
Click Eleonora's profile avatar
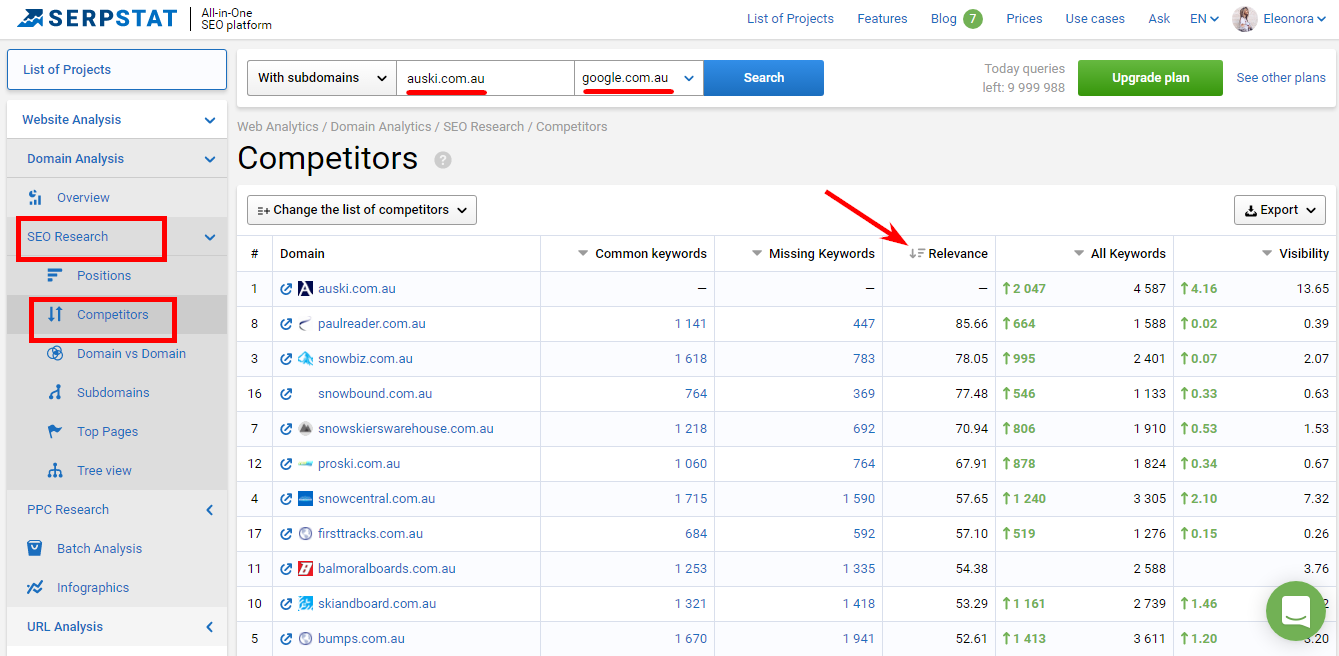1245,19
